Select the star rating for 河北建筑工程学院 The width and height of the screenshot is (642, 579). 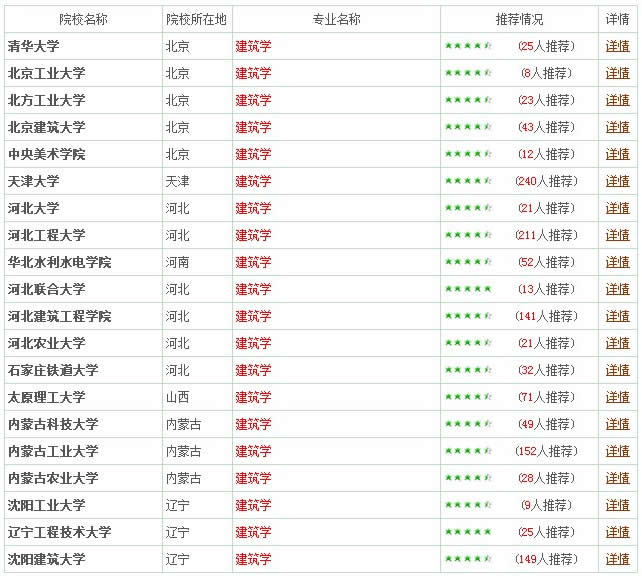468,316
